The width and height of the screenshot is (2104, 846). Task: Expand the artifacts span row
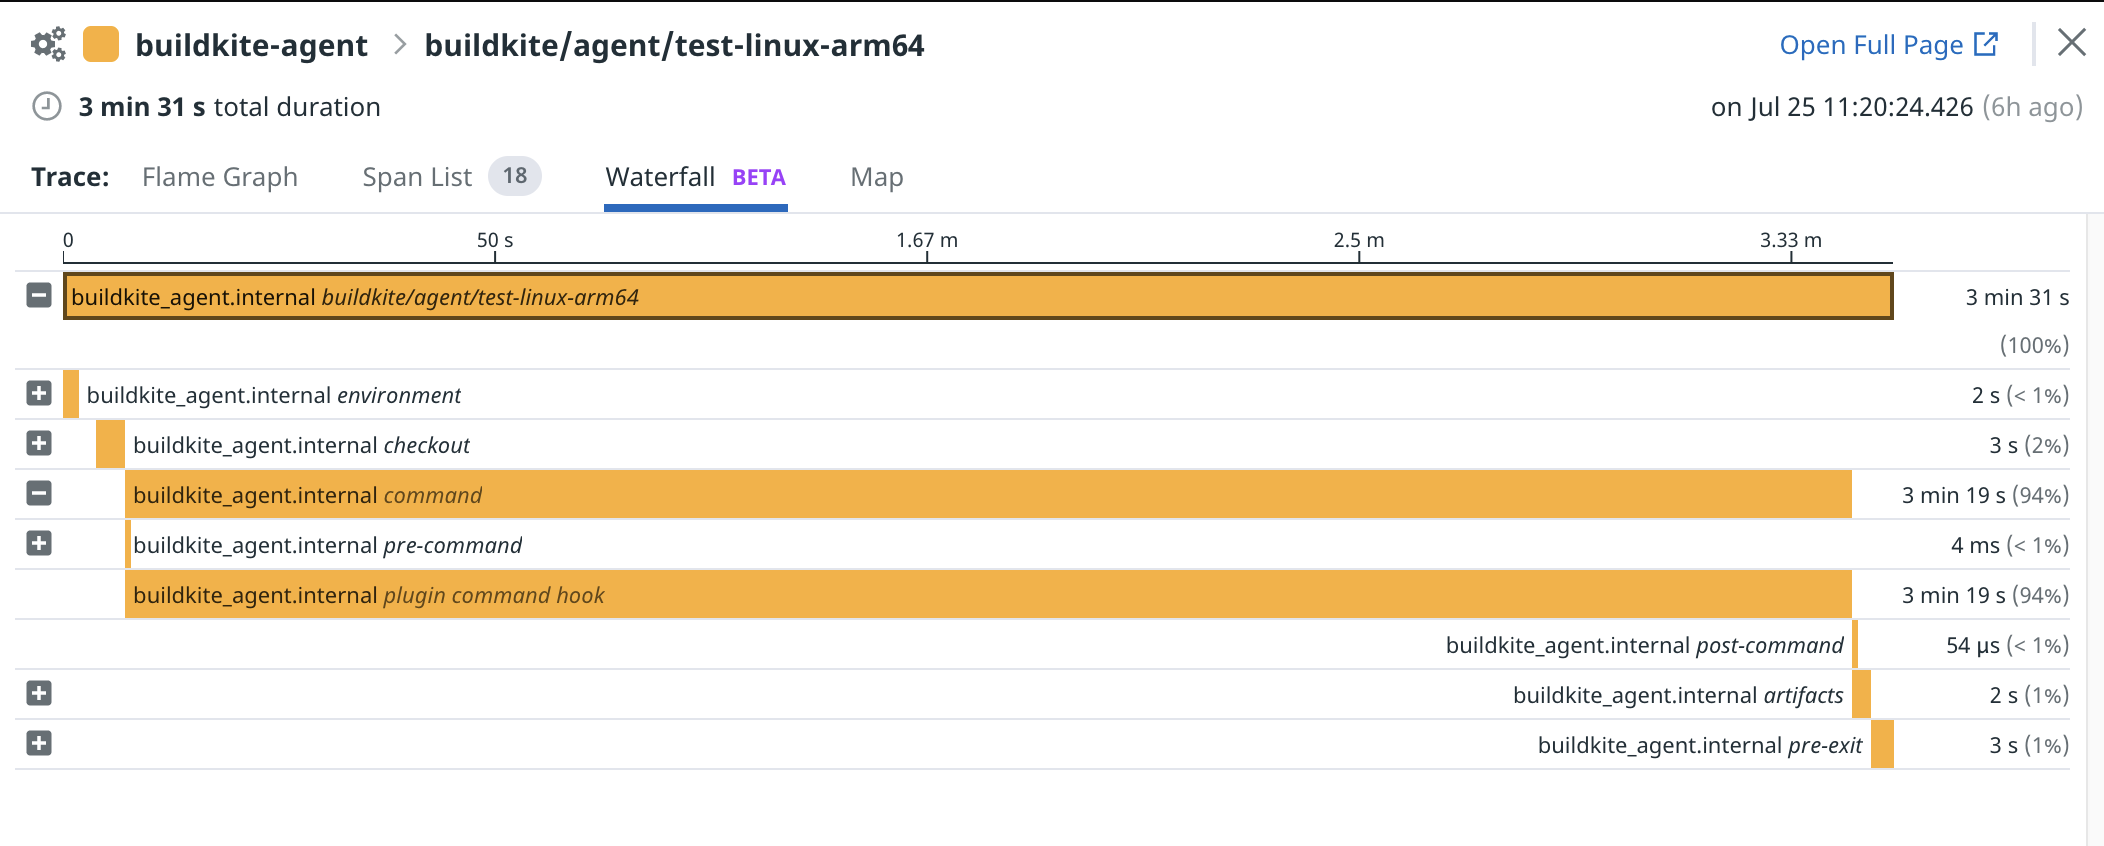[x=39, y=693]
